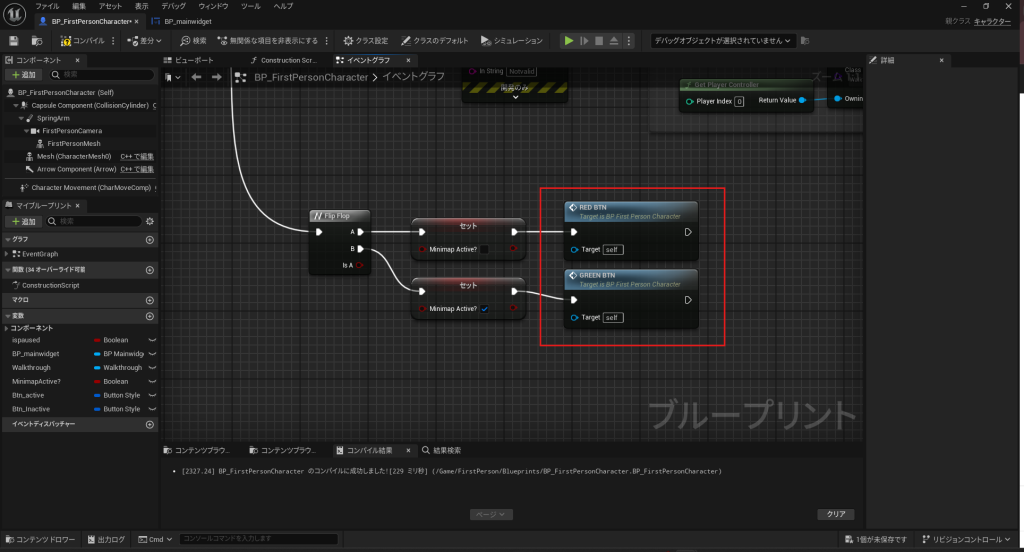Open クラス設定 (Class Settings)
This screenshot has width=1024, height=552.
[365, 41]
